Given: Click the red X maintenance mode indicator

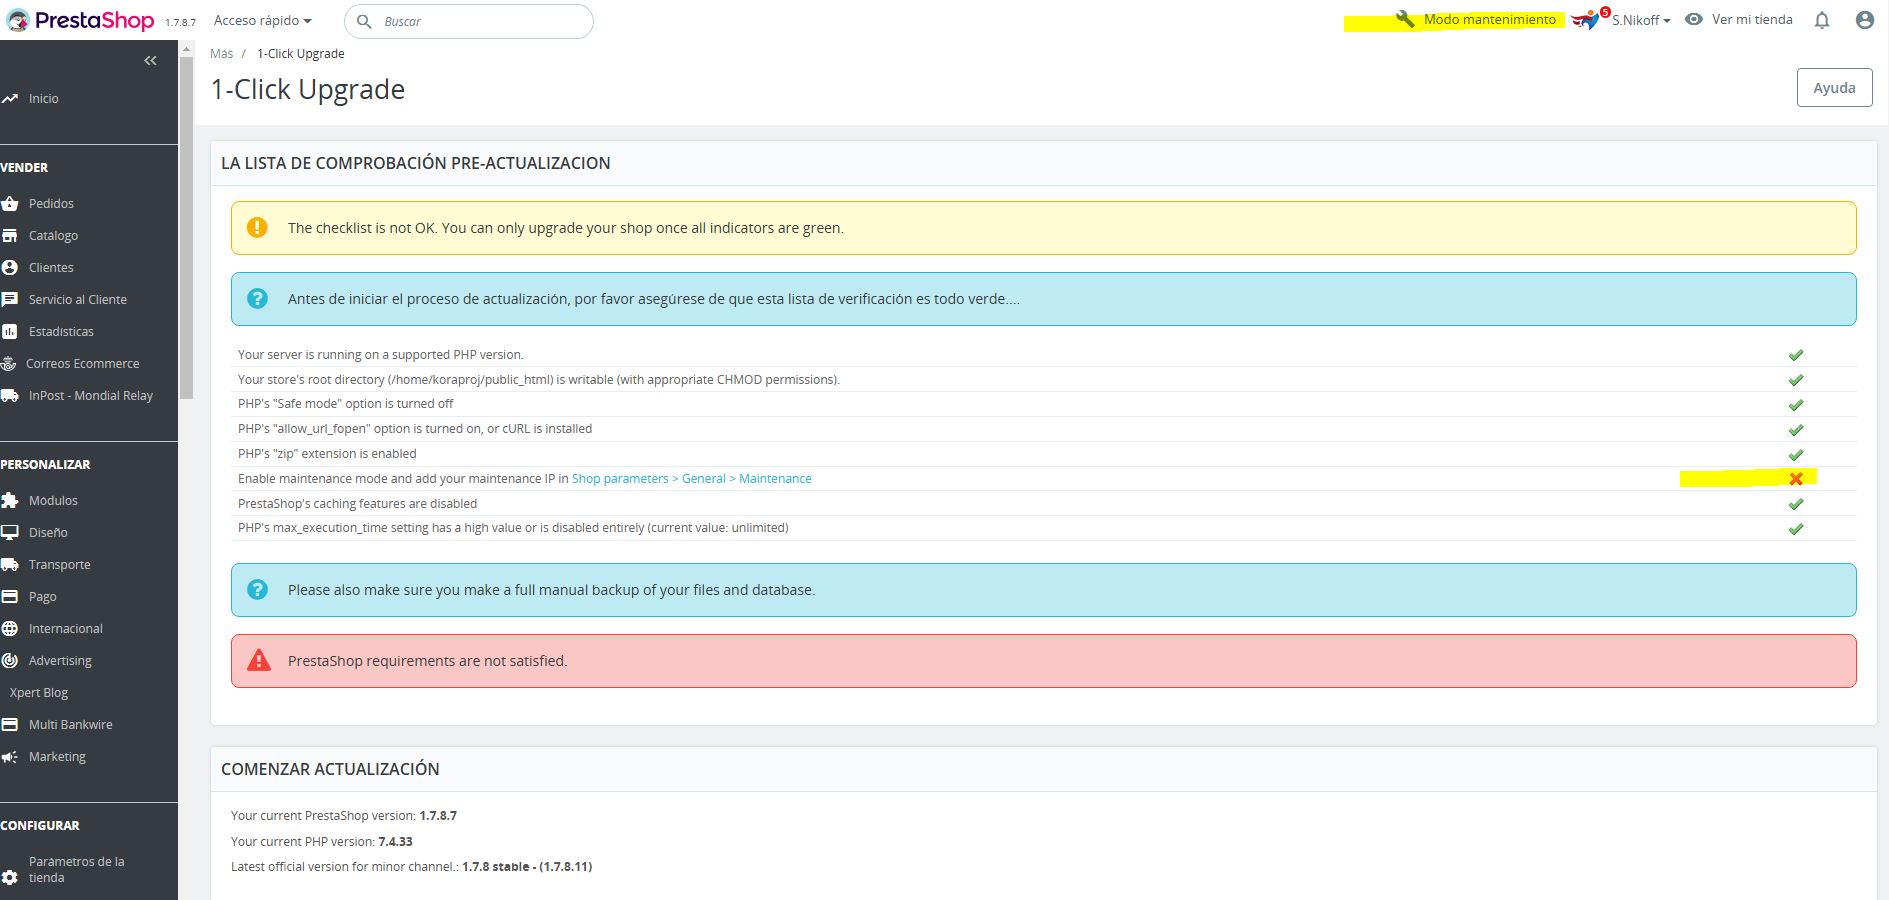Looking at the screenshot, I should pos(1796,479).
